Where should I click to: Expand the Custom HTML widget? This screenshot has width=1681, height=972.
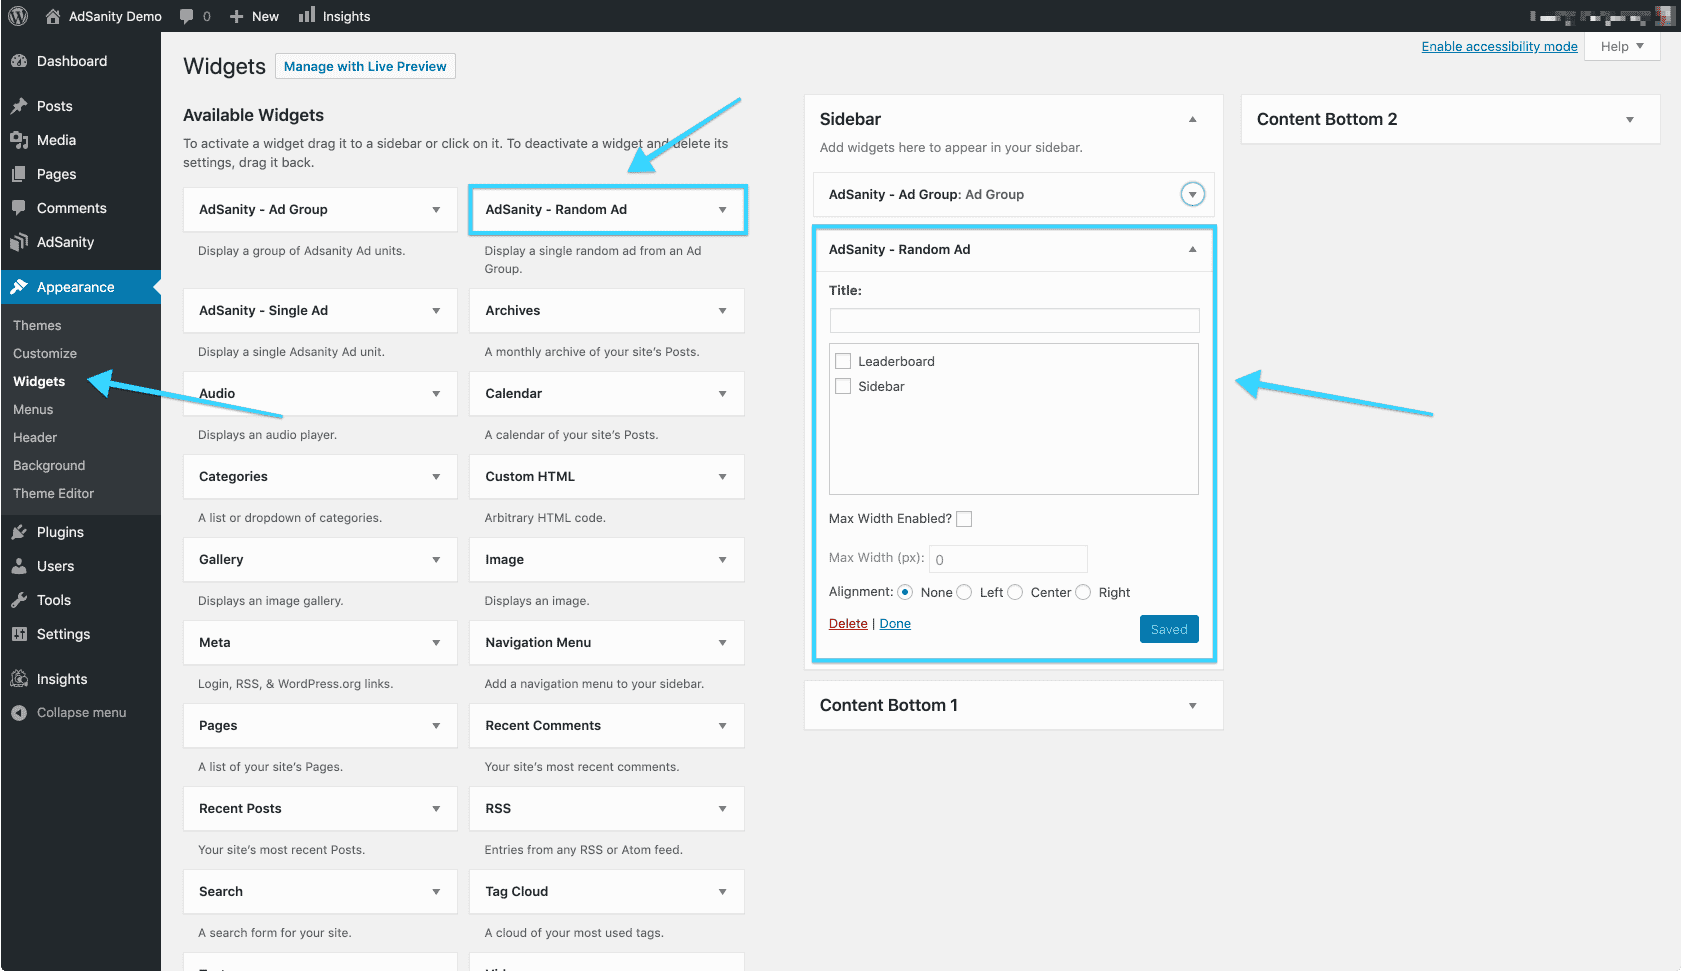click(722, 477)
